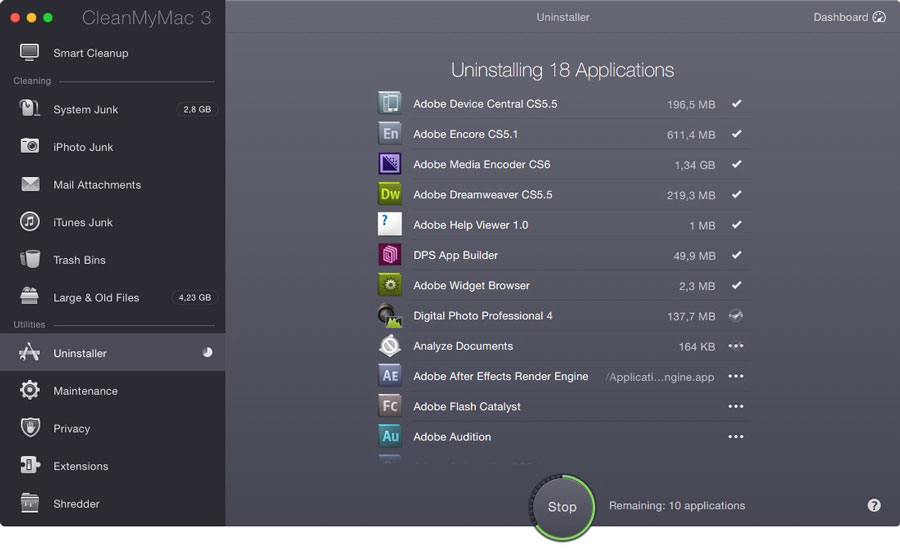Click the DPS App Builder icon
This screenshot has width=900, height=553.
(x=390, y=254)
